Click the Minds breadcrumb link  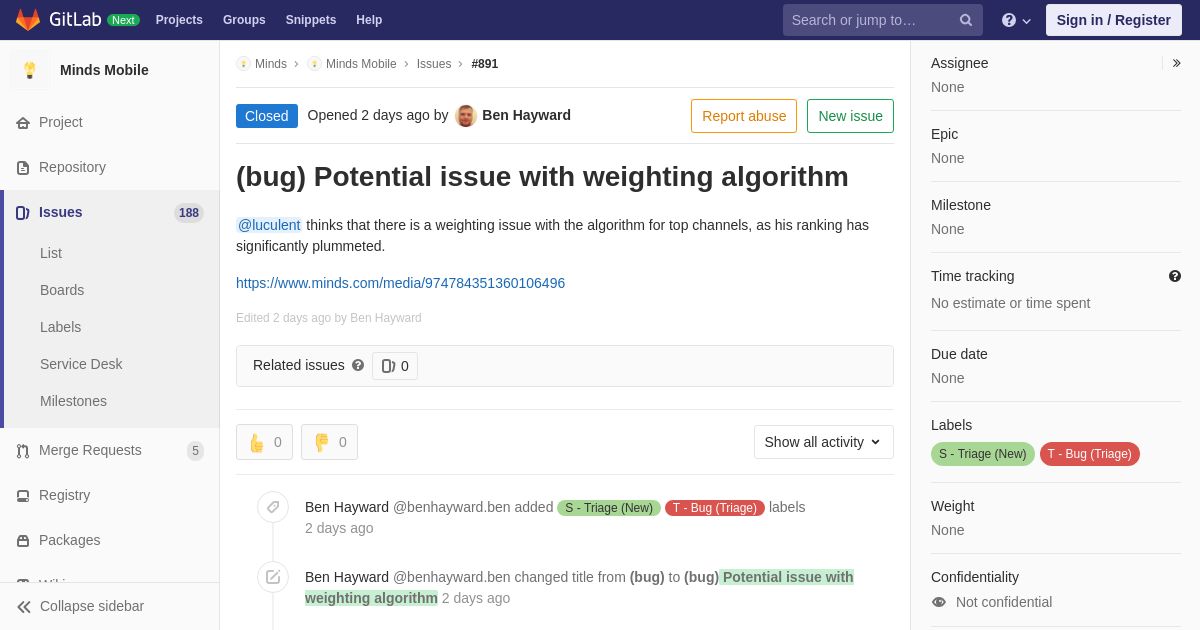(x=271, y=64)
